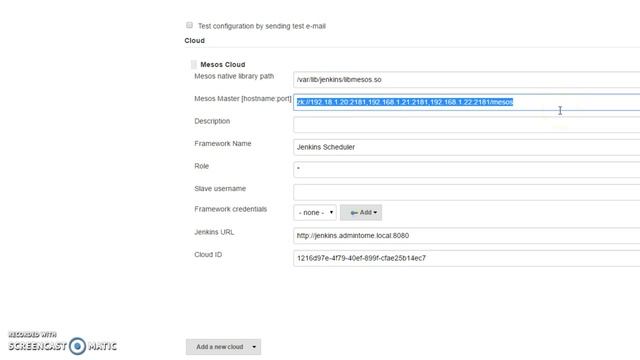Focus the Description text field

point(467,124)
